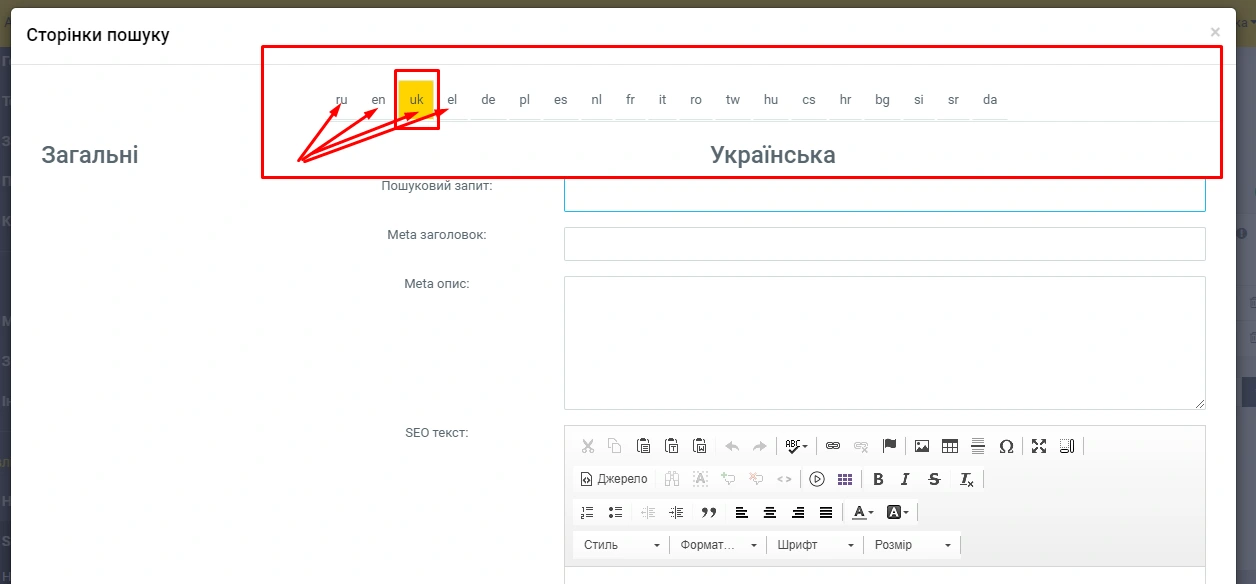
Task: Click the Джерело source button
Action: click(614, 479)
